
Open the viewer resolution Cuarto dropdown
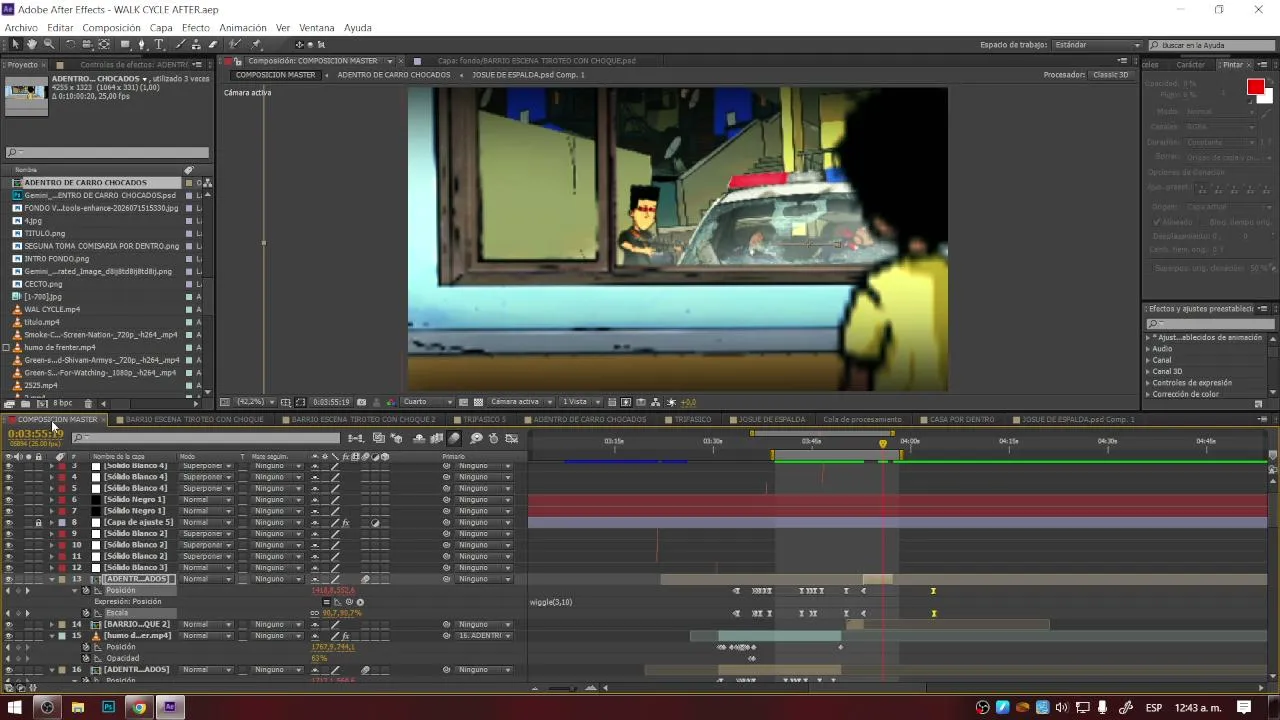(428, 402)
